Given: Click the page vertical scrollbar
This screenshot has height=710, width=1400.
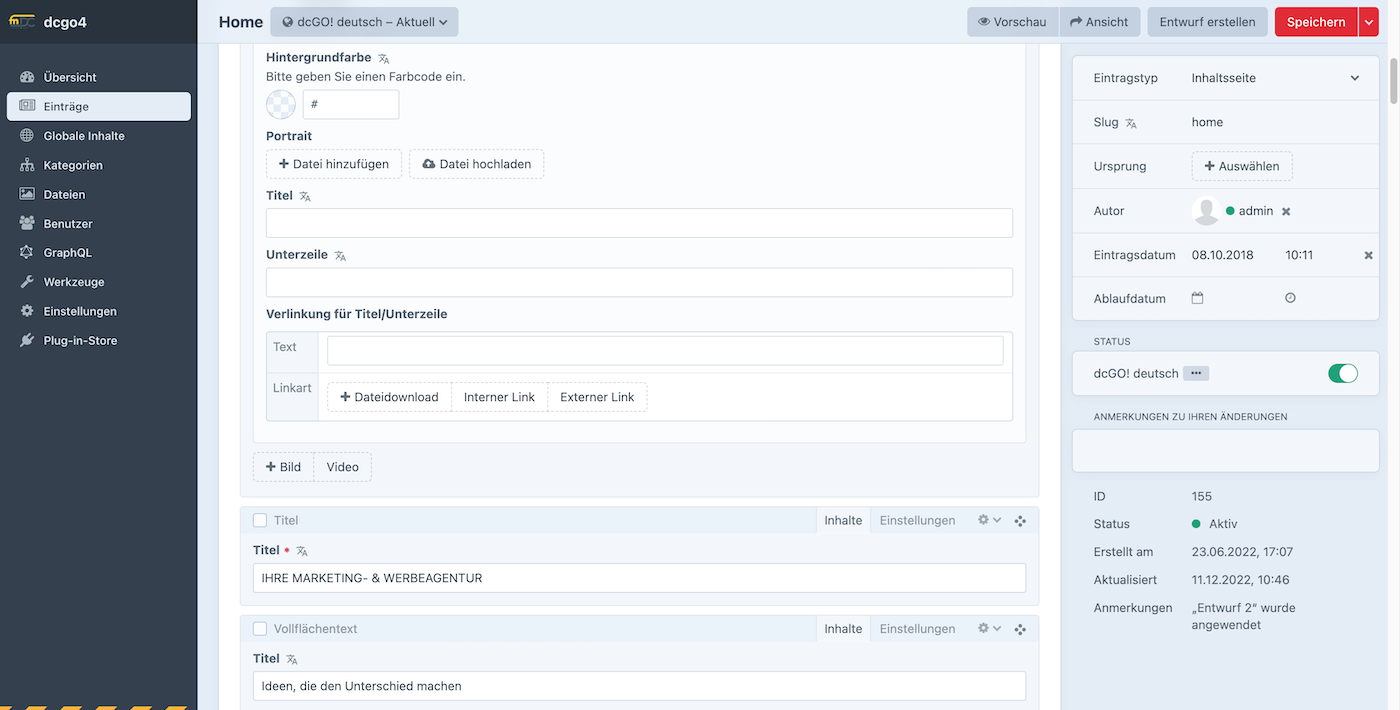Looking at the screenshot, I should pyautogui.click(x=1394, y=80).
